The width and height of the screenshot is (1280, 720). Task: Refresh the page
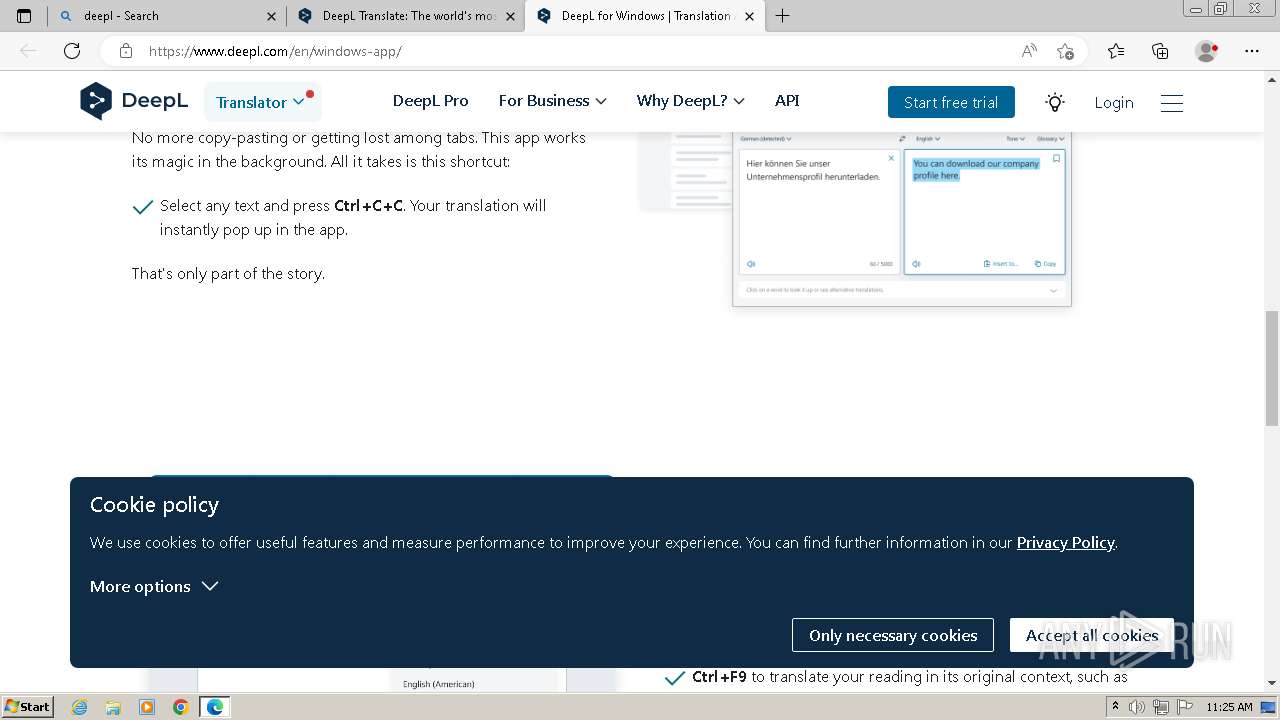pos(72,51)
